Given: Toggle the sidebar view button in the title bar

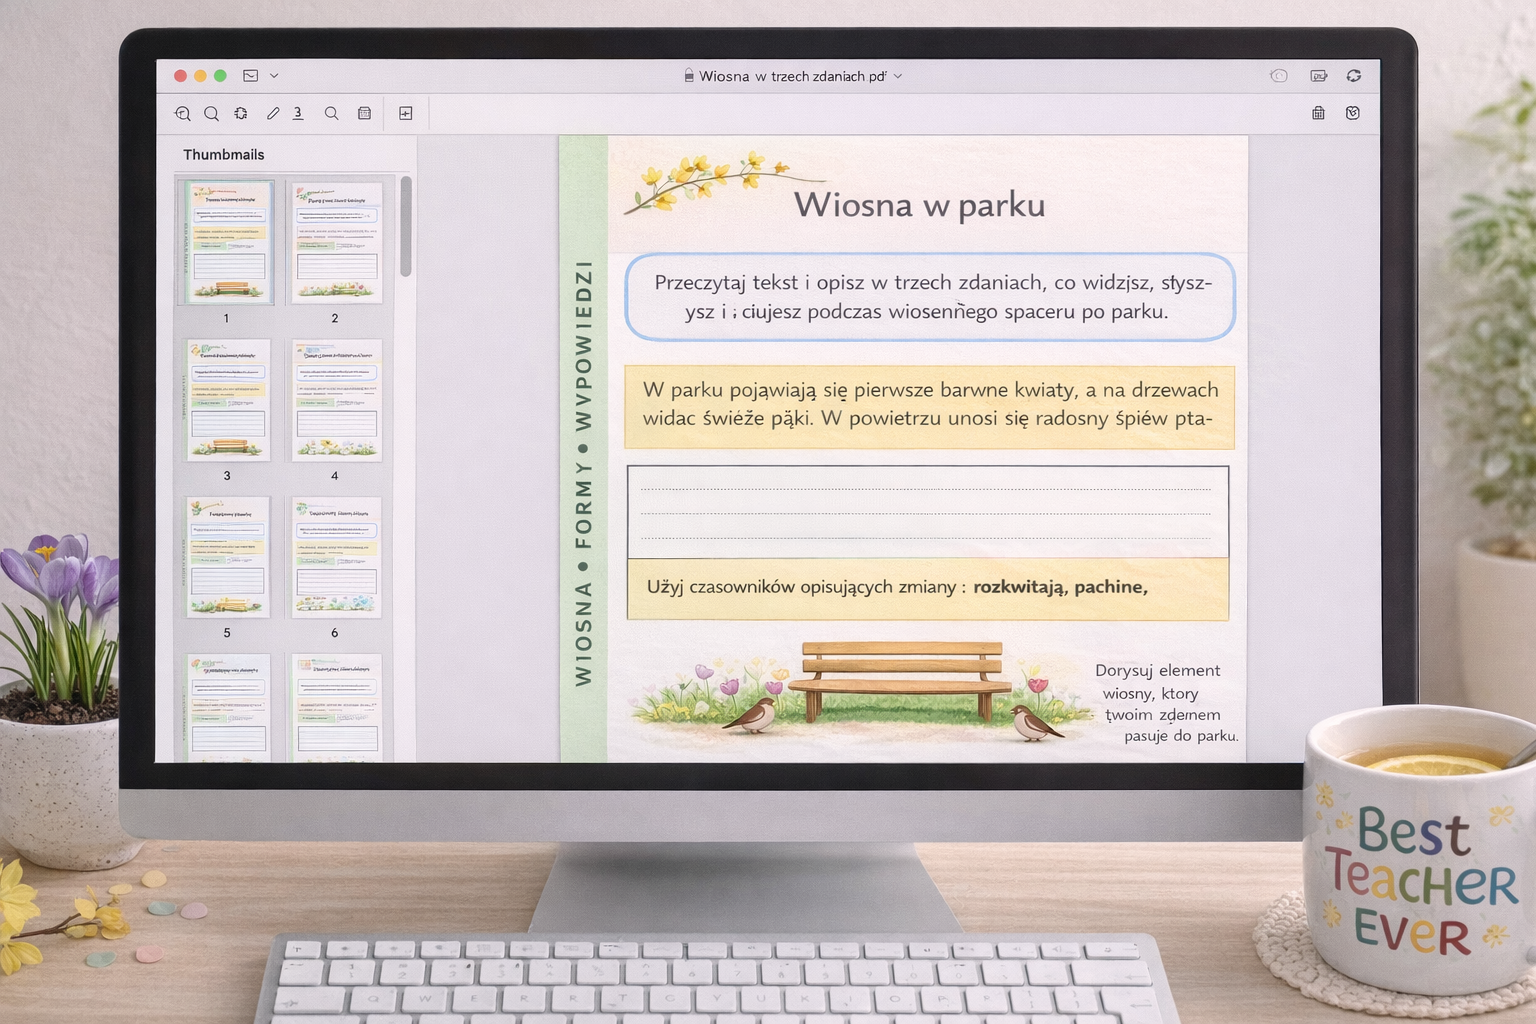Looking at the screenshot, I should (x=251, y=76).
